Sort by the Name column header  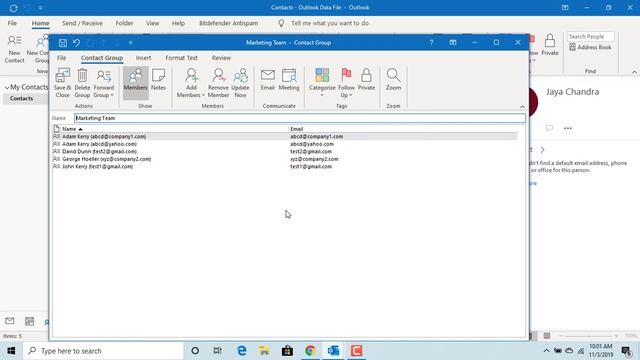170,129
